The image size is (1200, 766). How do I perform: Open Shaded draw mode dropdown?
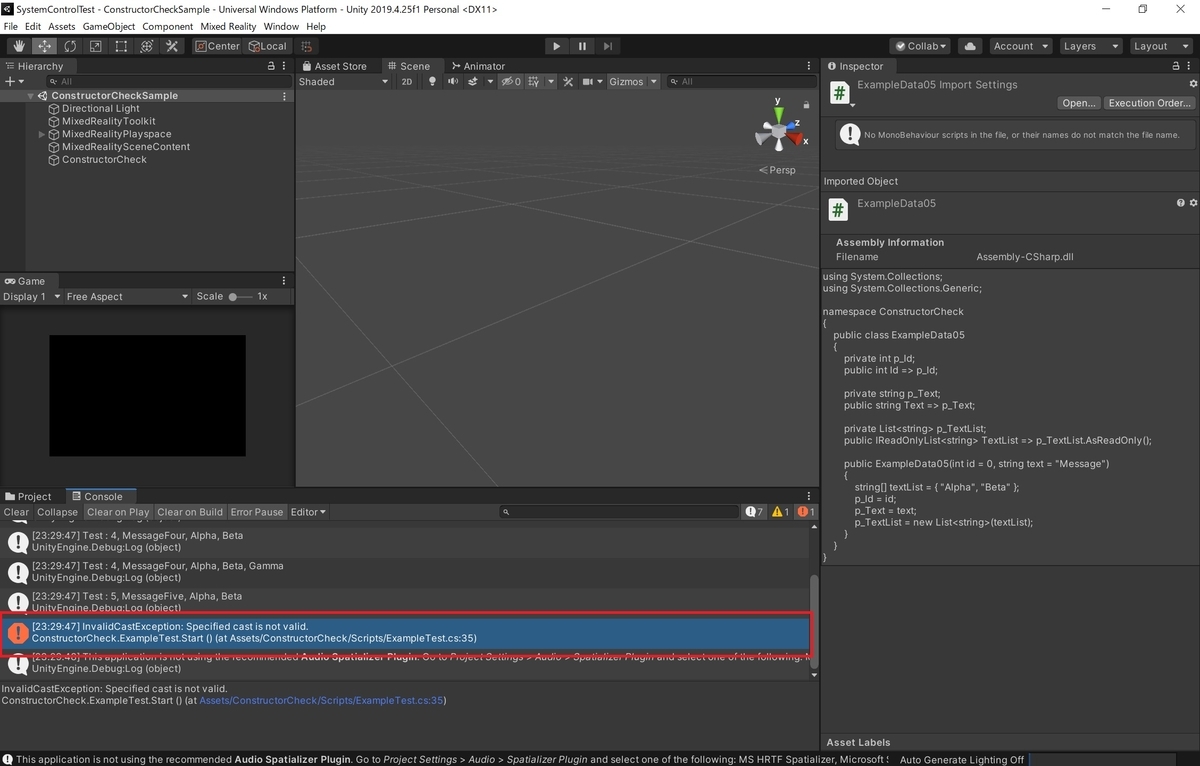click(345, 82)
